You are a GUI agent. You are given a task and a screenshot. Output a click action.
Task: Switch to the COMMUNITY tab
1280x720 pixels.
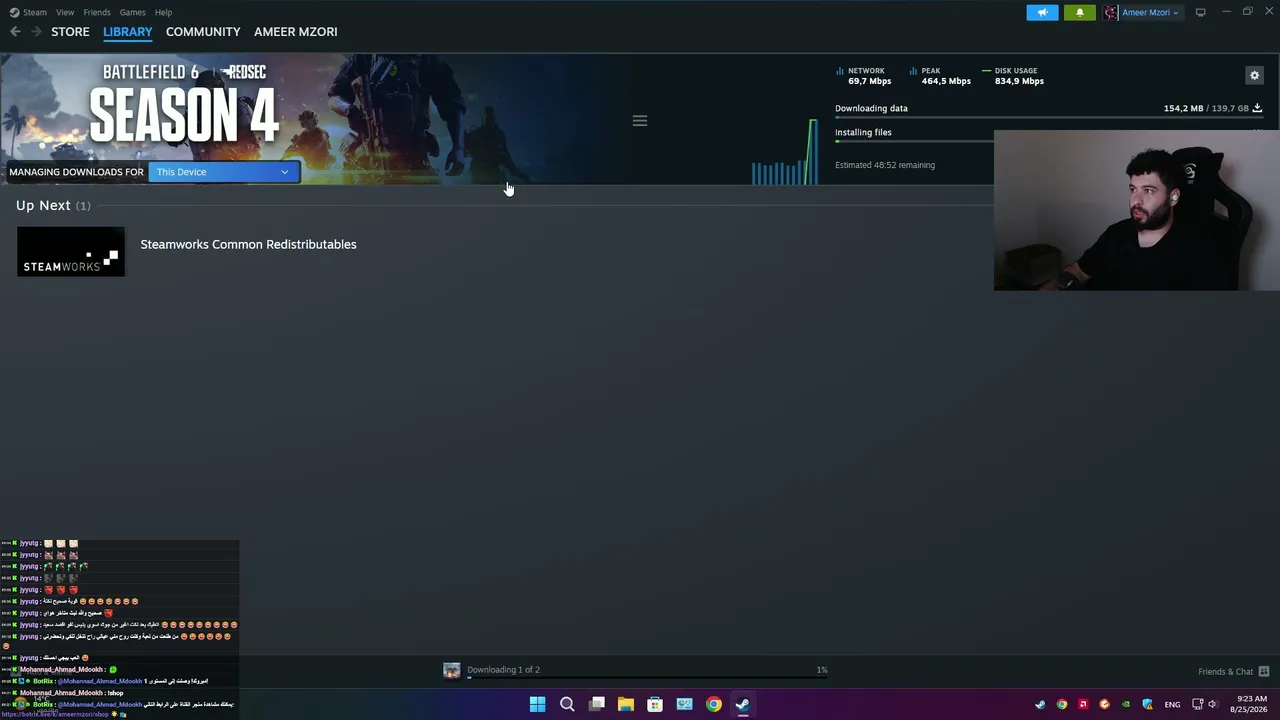click(x=203, y=32)
